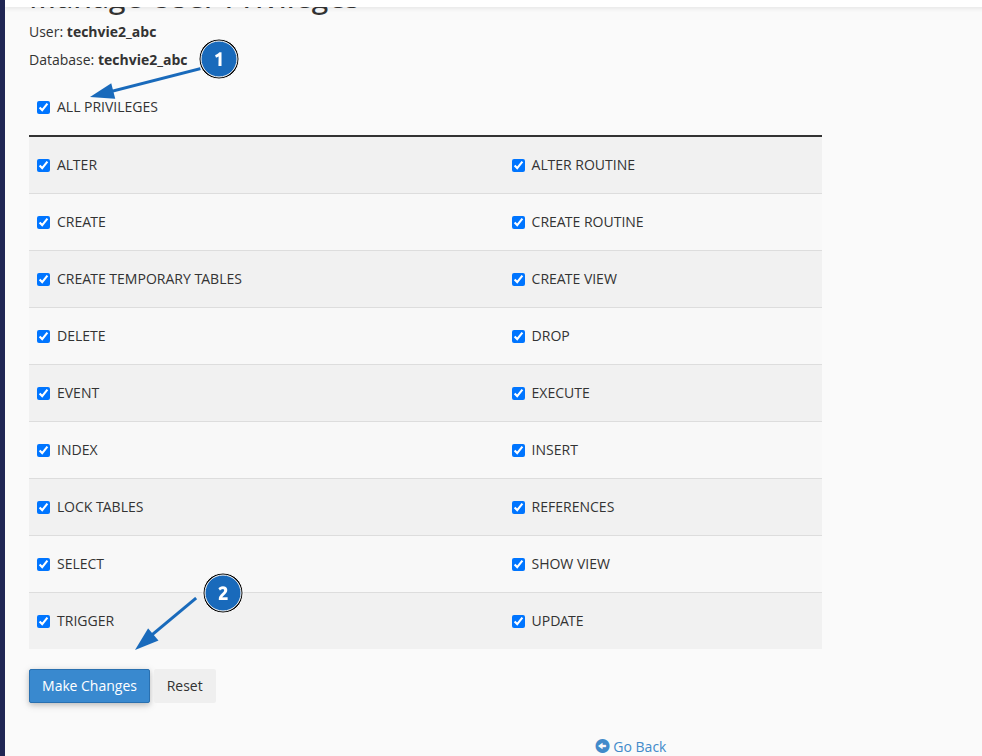Disable the DROP privilege checkbox
Screen dimensions: 982x756
[518, 337]
